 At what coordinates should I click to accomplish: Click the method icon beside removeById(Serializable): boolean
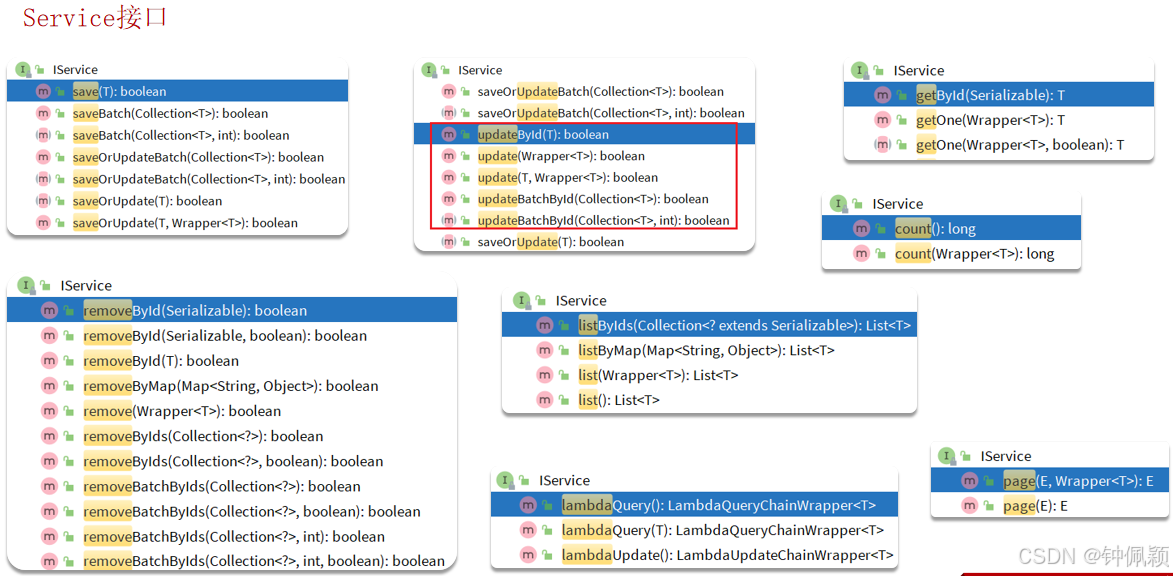click(x=49, y=310)
